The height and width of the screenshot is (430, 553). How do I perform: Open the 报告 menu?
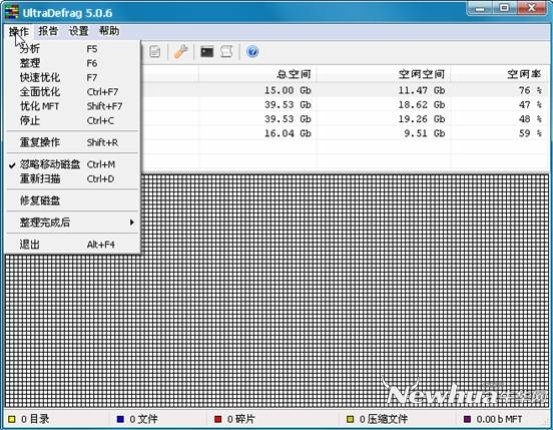click(48, 31)
